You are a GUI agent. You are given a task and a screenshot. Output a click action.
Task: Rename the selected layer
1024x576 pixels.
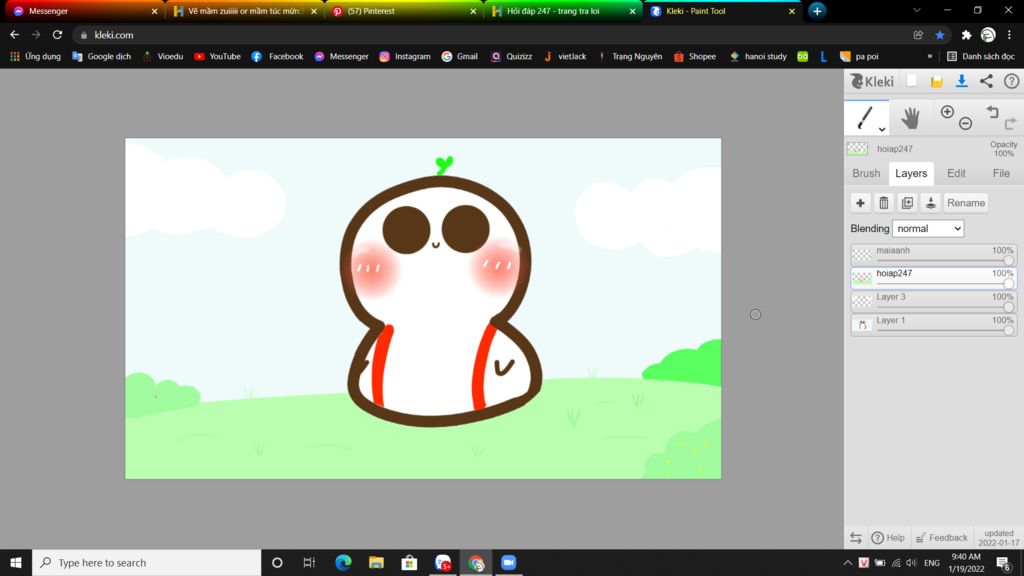coord(965,203)
